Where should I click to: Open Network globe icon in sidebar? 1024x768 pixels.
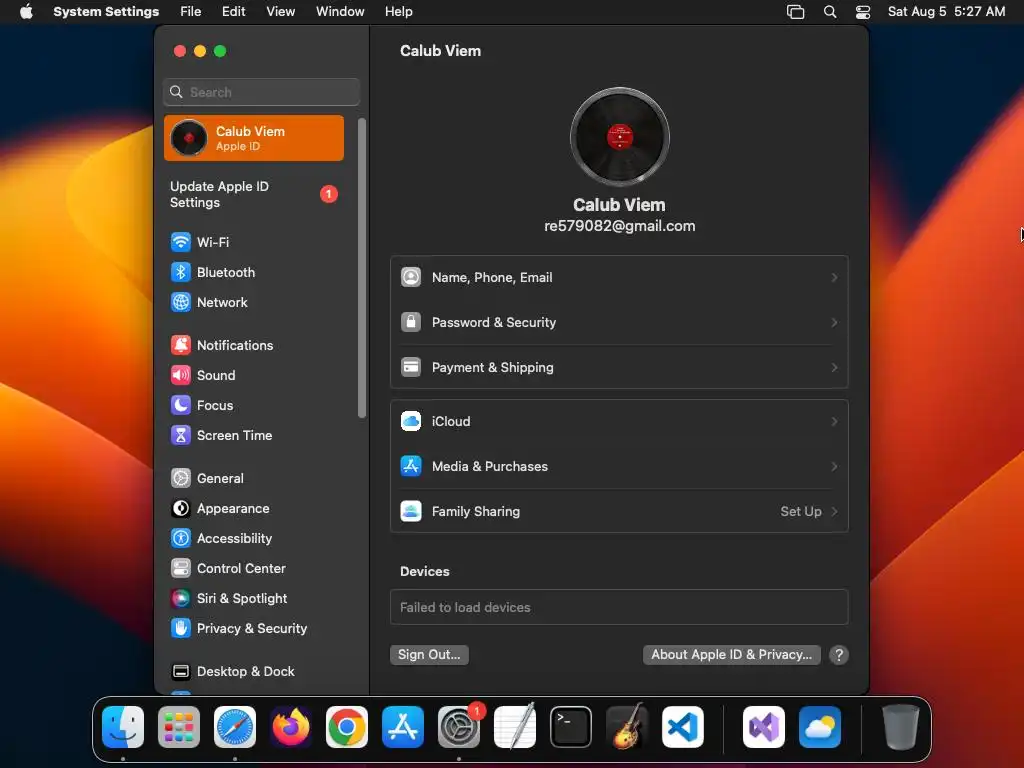180,302
